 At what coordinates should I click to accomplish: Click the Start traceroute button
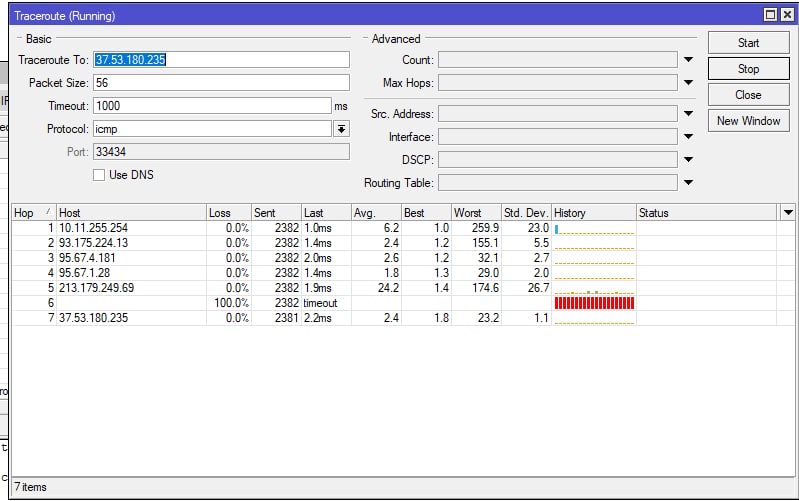(749, 43)
